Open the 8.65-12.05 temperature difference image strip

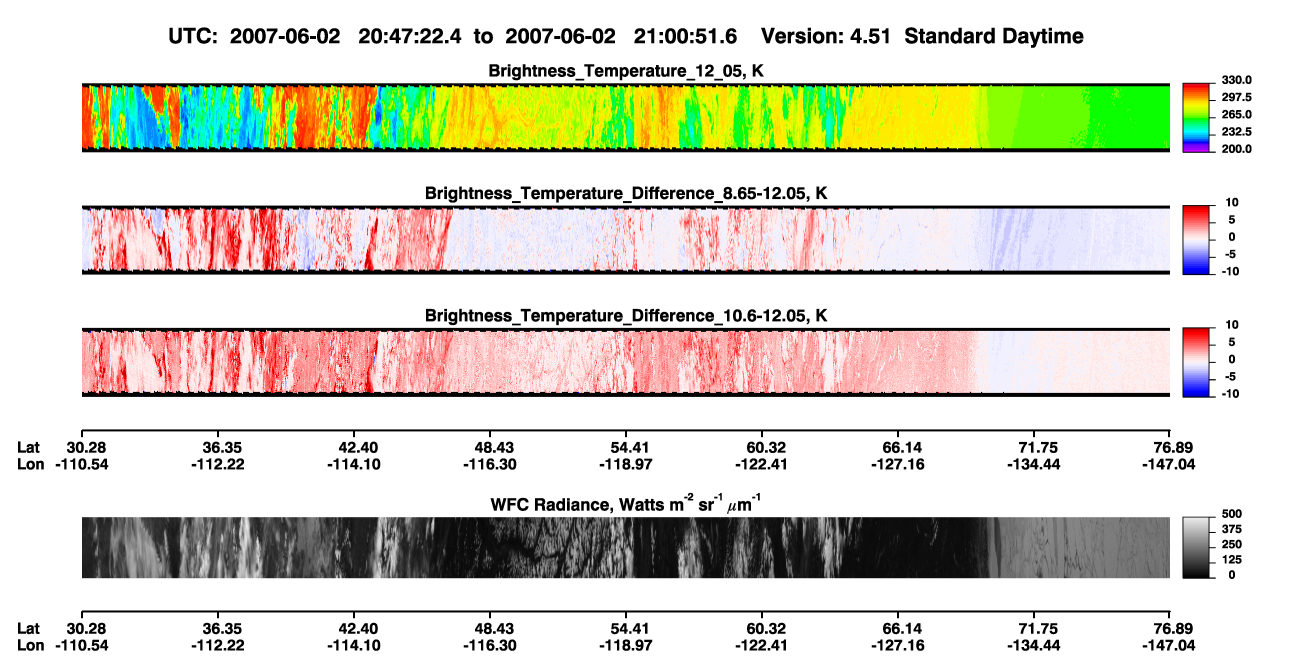tap(626, 240)
